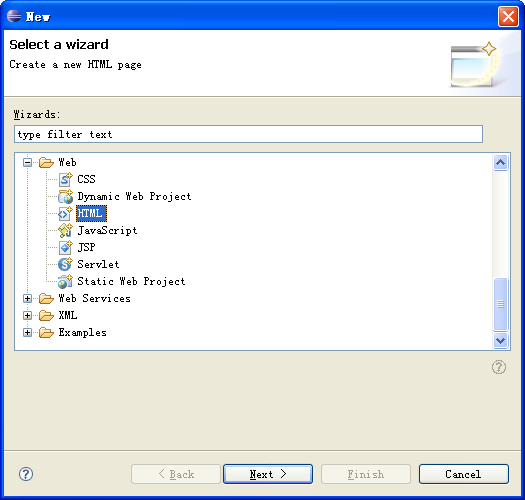Image resolution: width=525 pixels, height=500 pixels.
Task: Expand the Web Services folder
Action: coord(27,298)
